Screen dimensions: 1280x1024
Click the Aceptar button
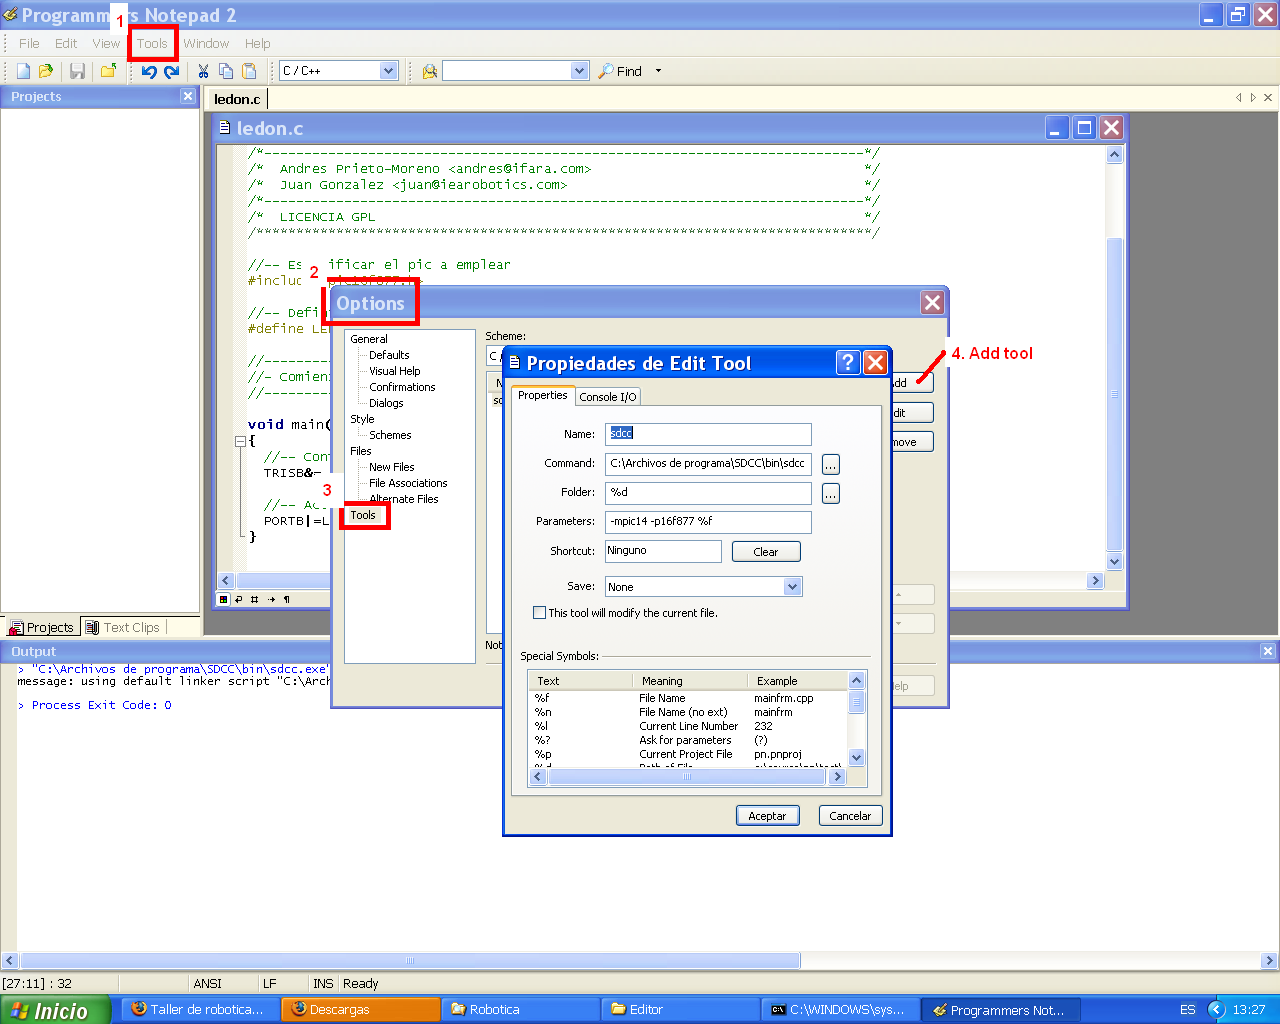pyautogui.click(x=767, y=816)
